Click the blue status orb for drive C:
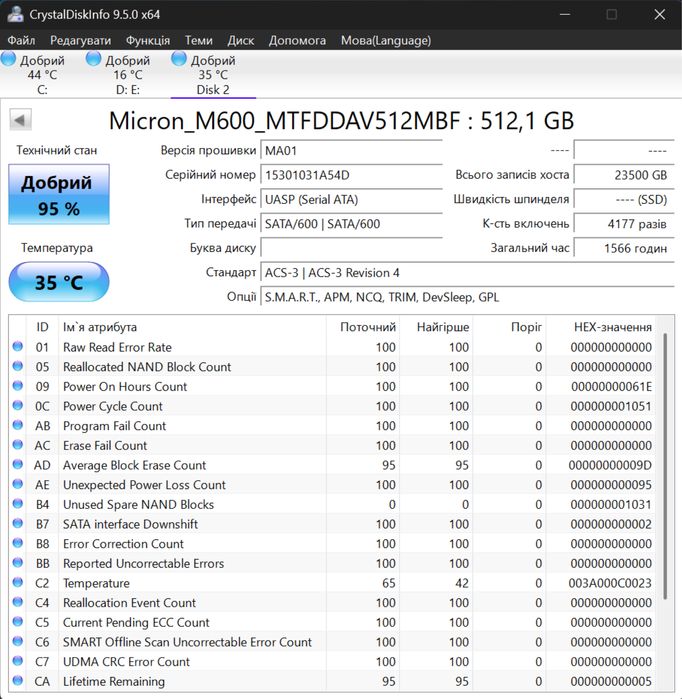 8,59
